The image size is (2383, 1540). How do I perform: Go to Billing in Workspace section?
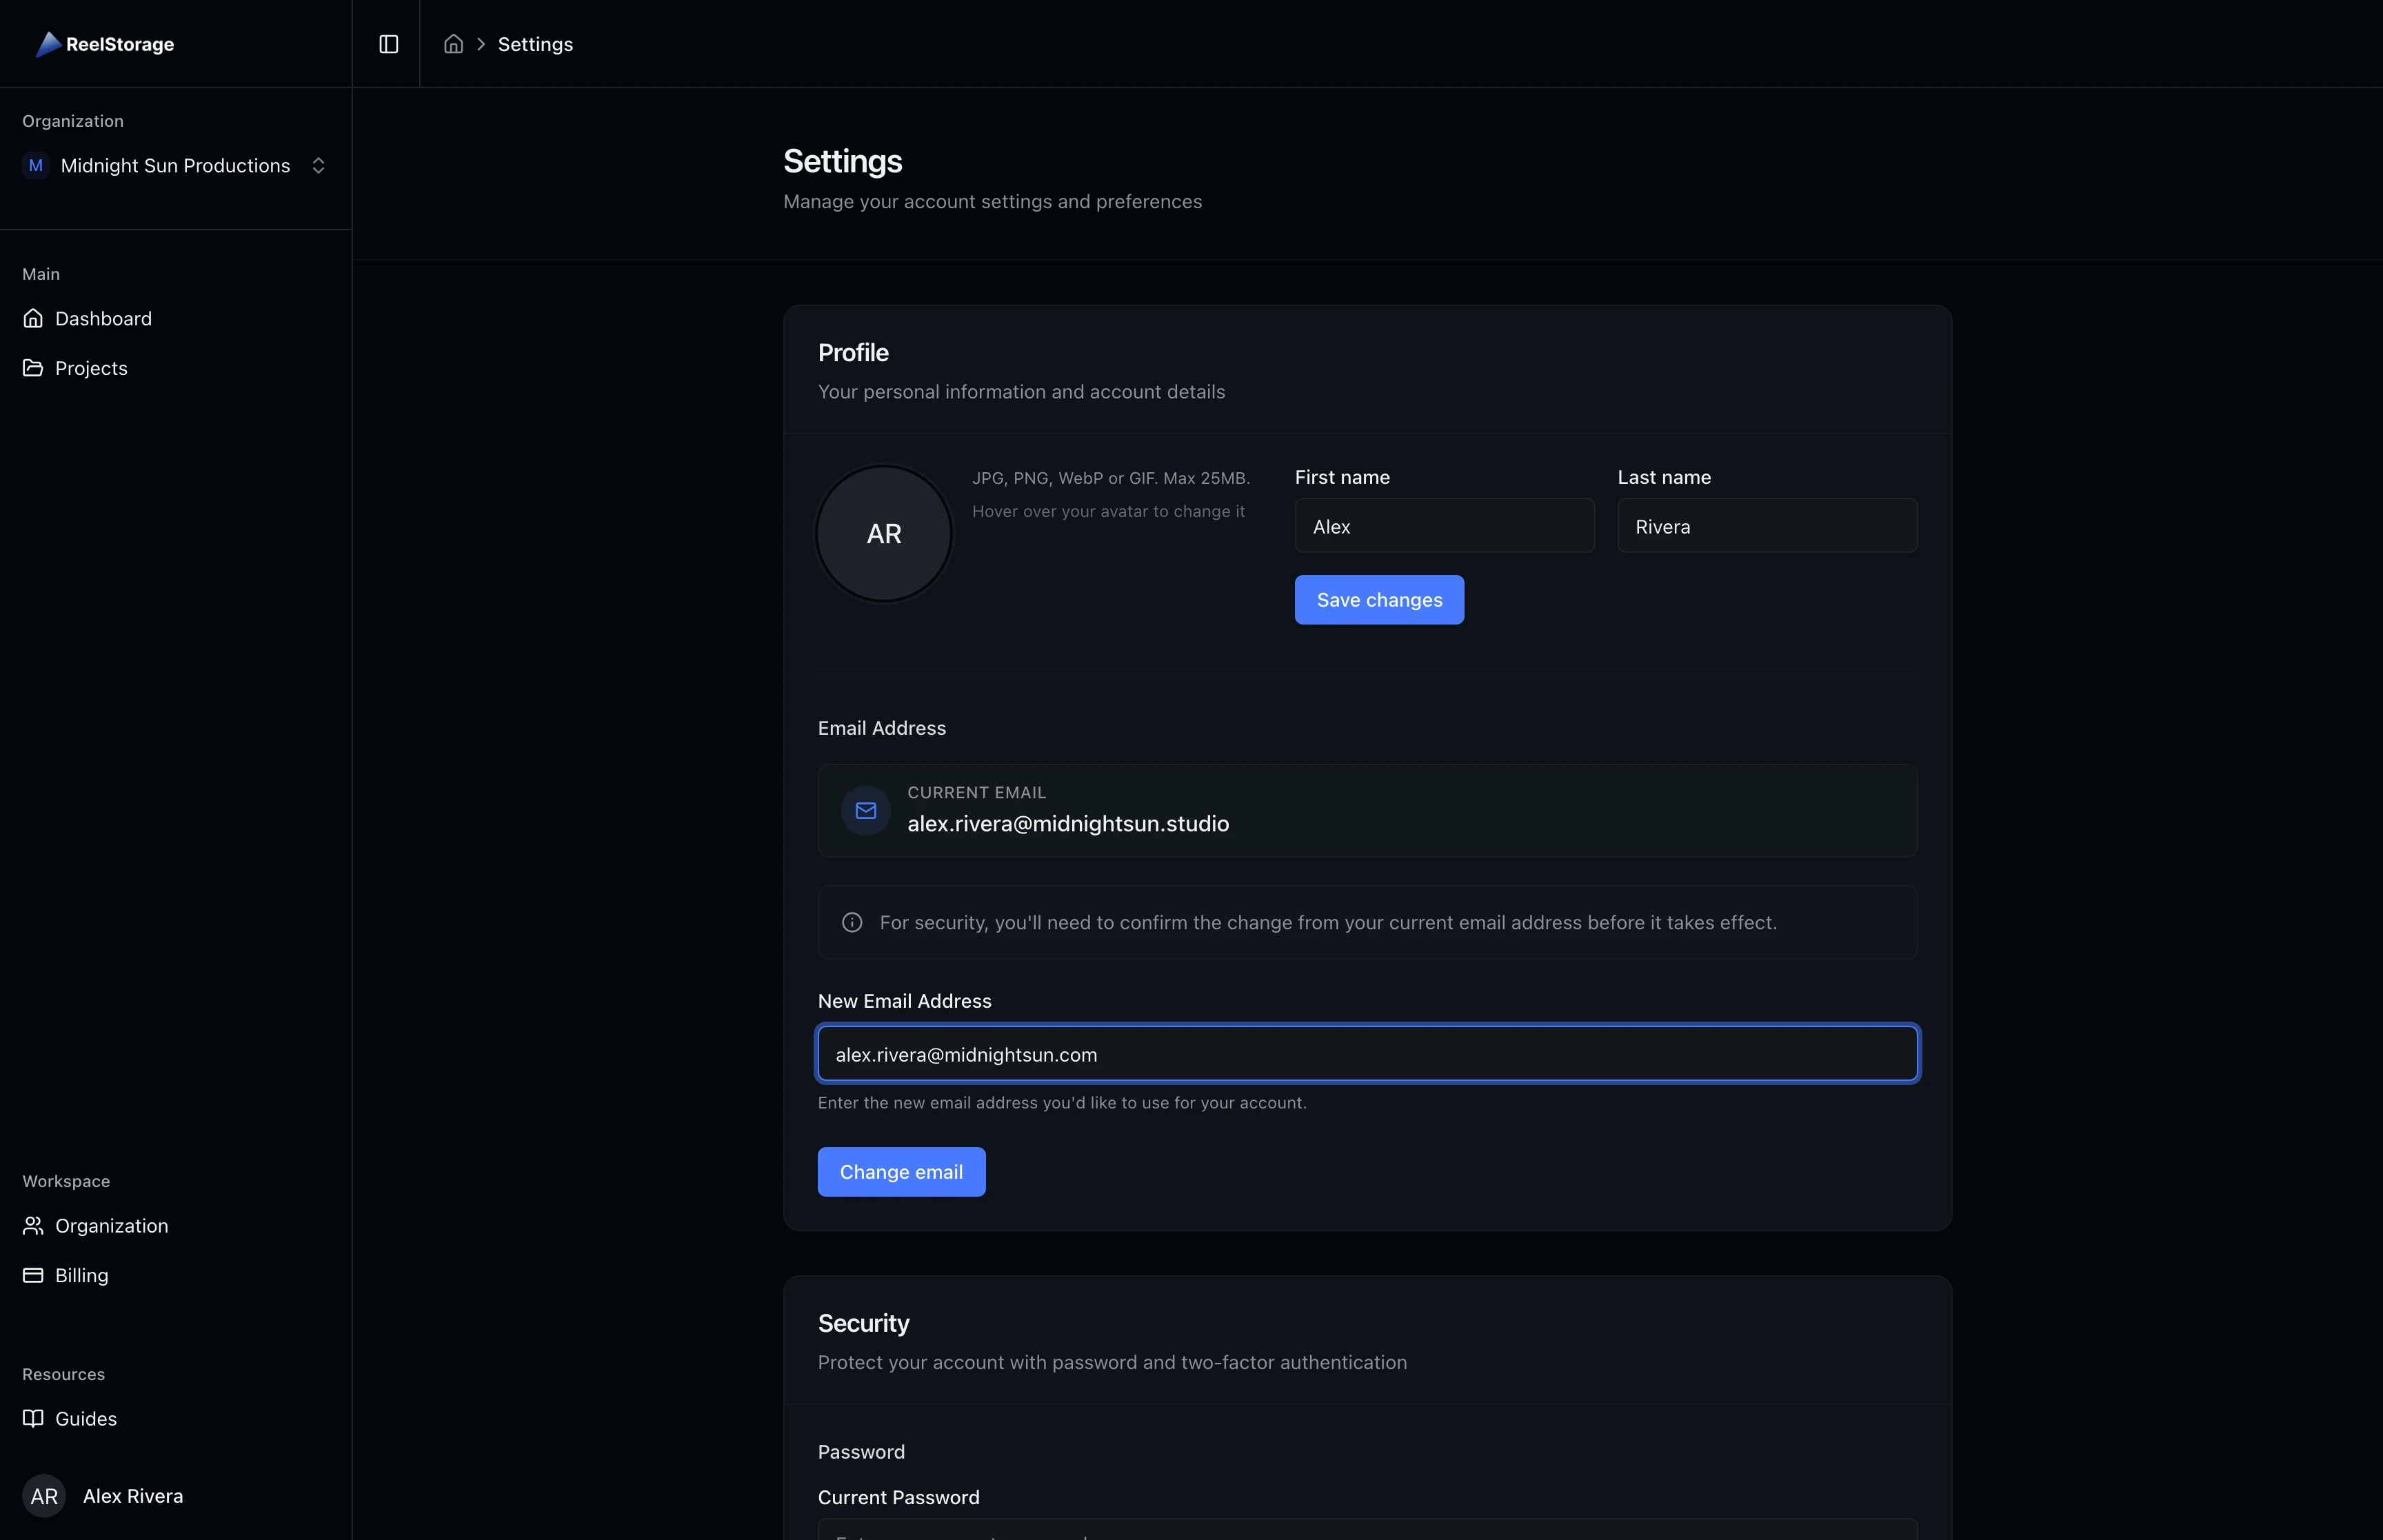81,1275
